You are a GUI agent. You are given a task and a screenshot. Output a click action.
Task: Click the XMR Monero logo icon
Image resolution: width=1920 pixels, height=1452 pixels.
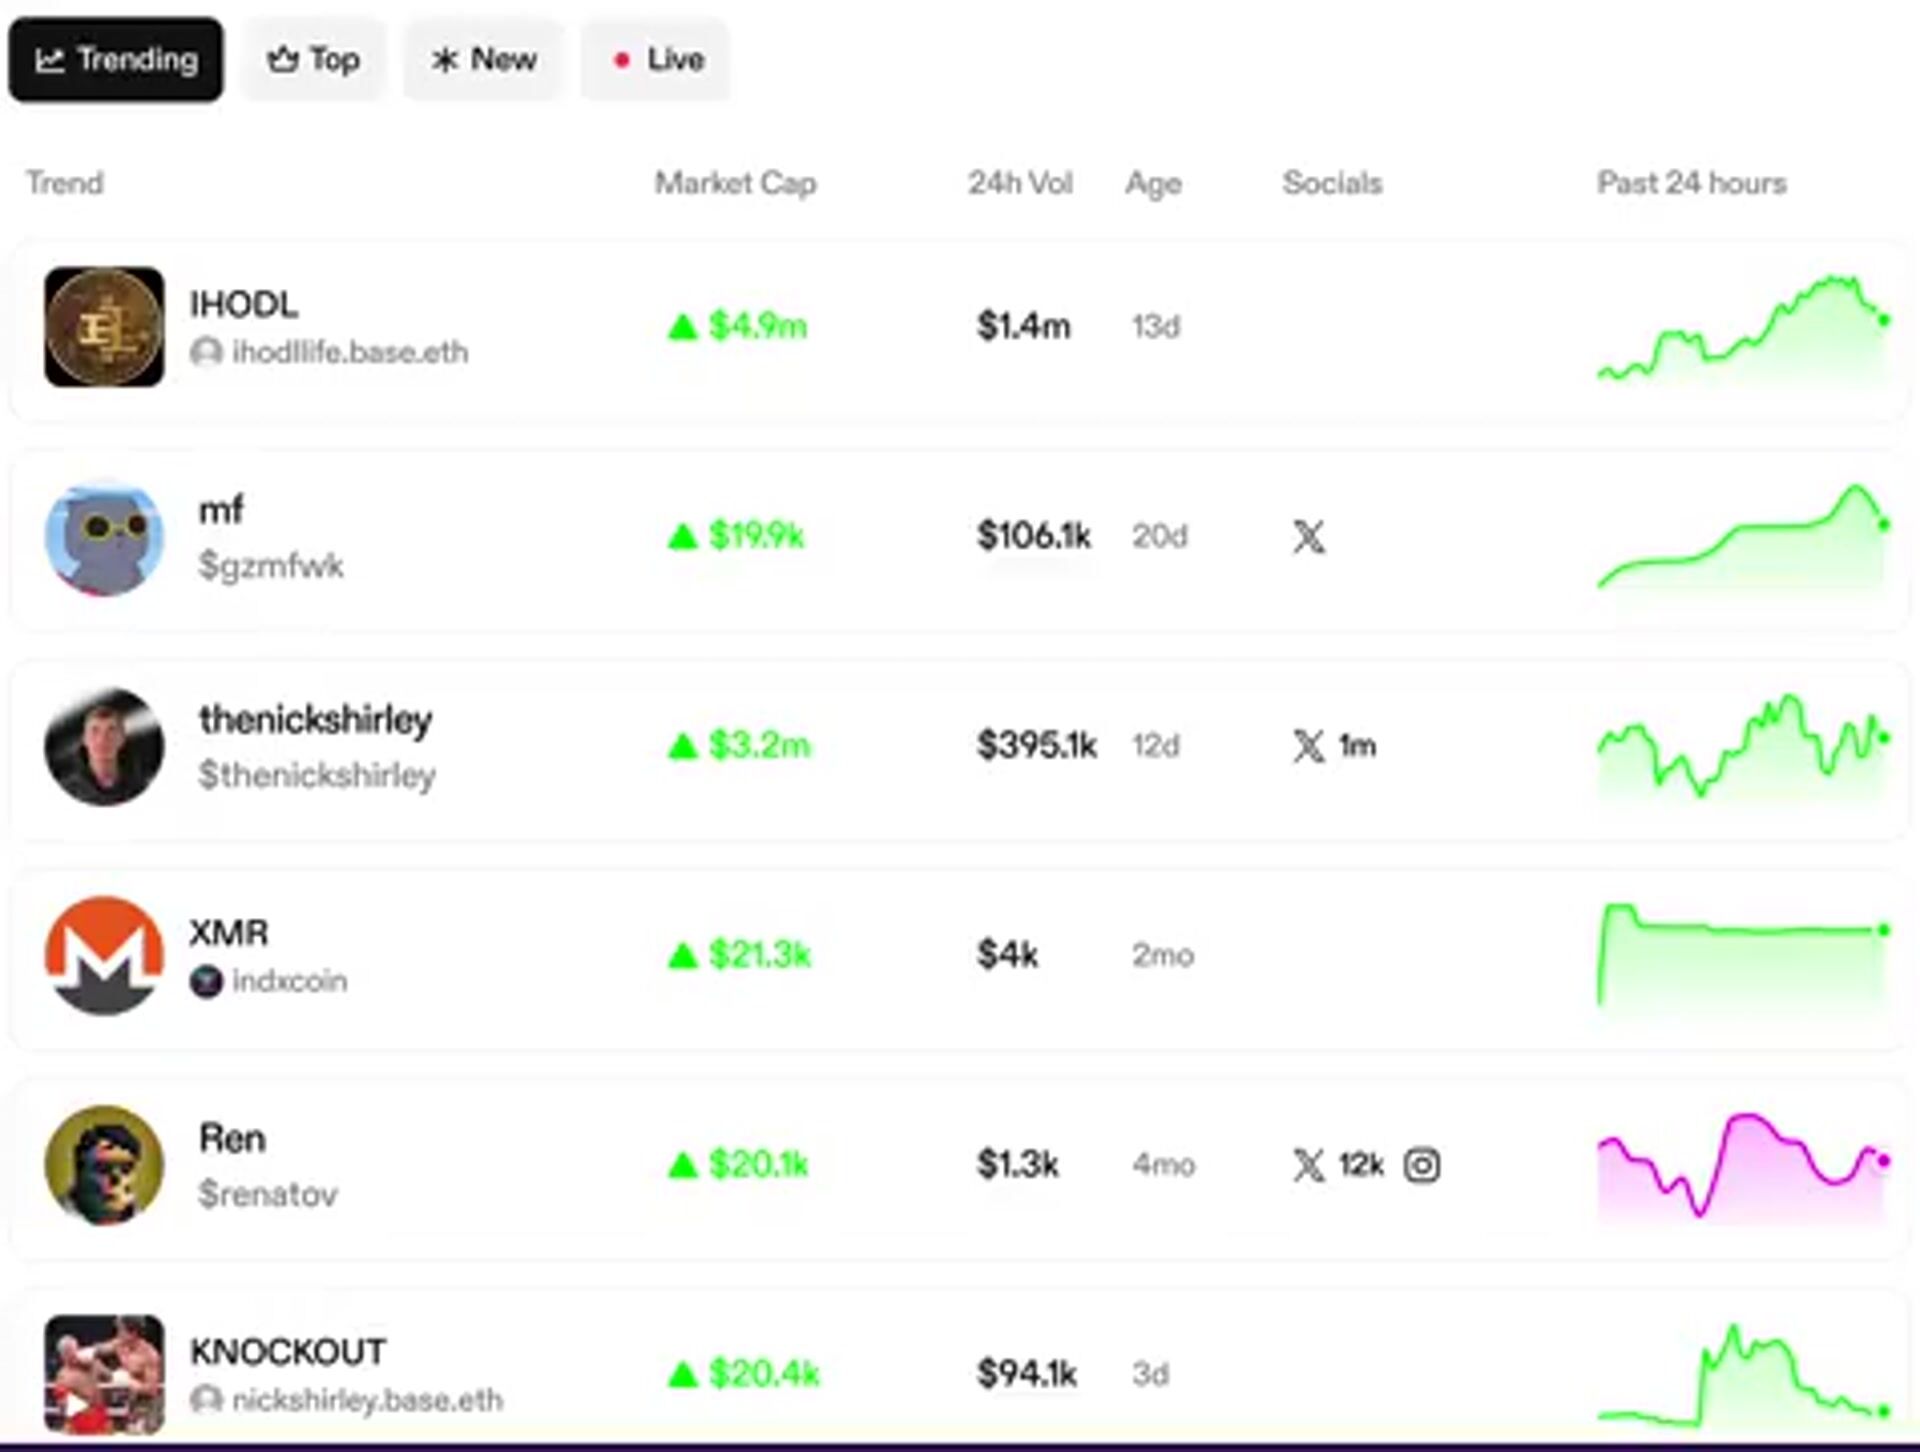104,955
